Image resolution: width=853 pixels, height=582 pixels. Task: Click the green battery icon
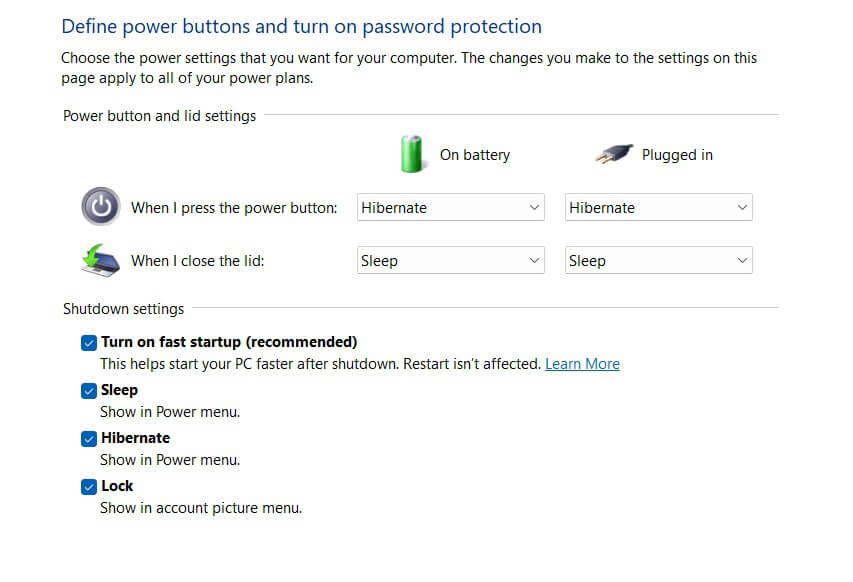click(413, 153)
